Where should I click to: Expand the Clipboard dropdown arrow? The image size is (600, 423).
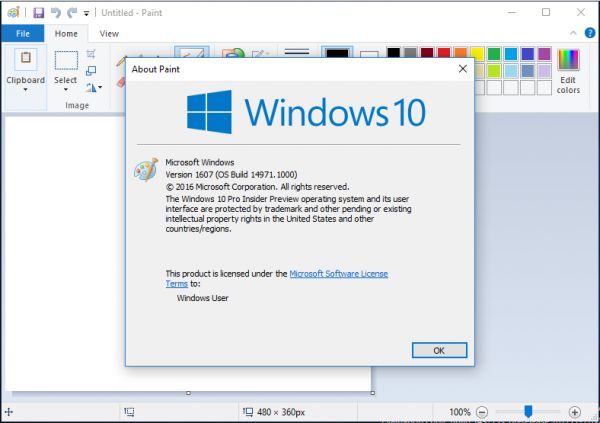pyautogui.click(x=26, y=90)
